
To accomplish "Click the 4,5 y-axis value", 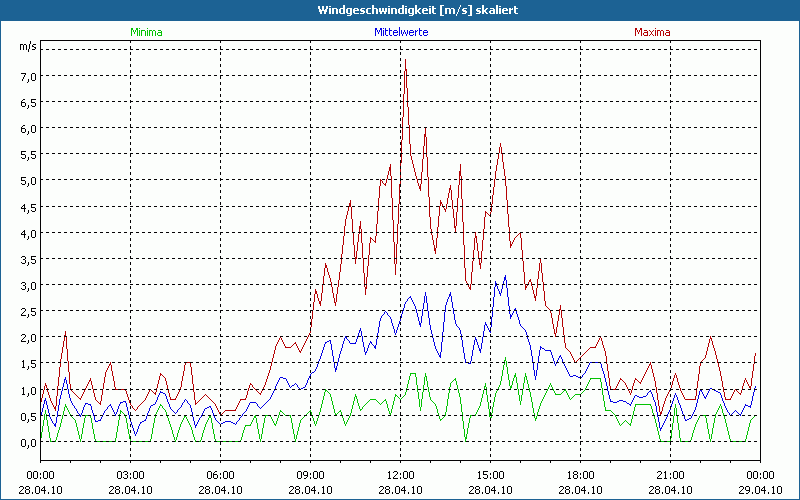I will pyautogui.click(x=29, y=207).
